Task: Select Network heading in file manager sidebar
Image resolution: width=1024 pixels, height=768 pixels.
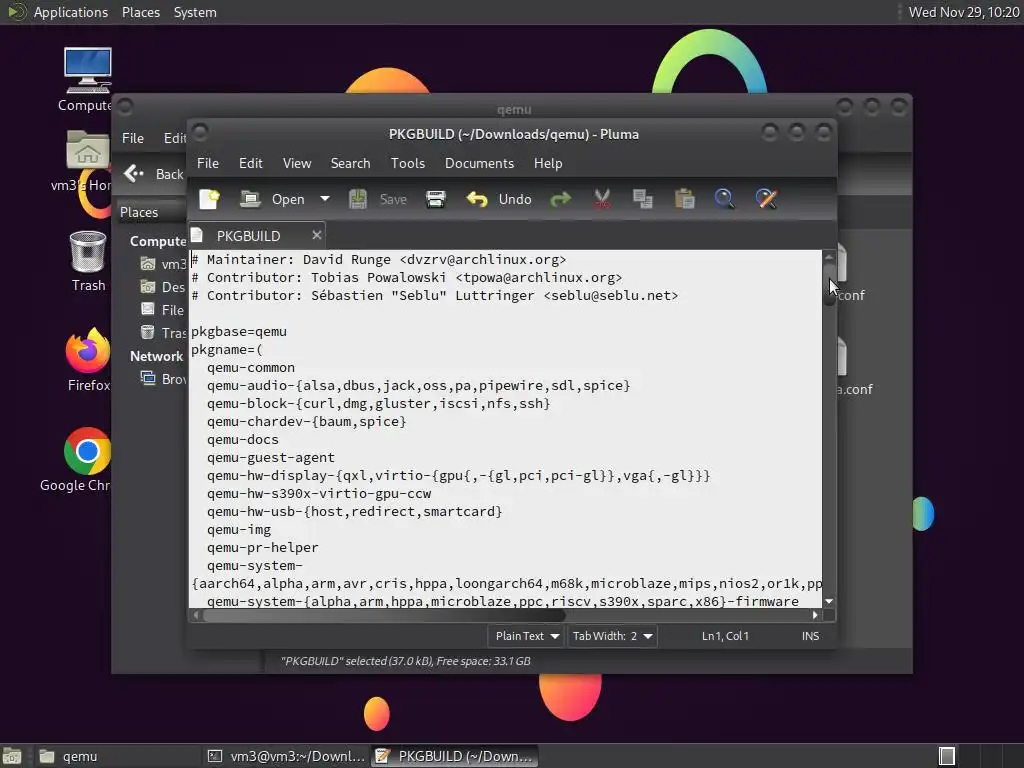Action: pos(156,357)
